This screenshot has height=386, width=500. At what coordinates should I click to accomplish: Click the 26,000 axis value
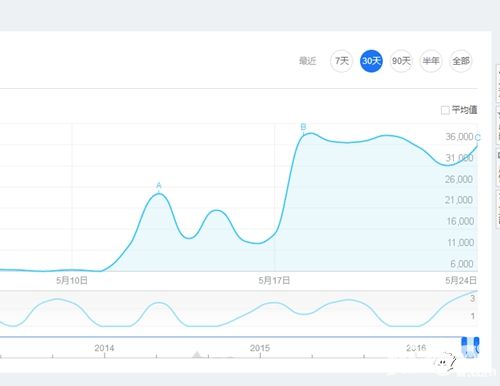click(x=459, y=179)
